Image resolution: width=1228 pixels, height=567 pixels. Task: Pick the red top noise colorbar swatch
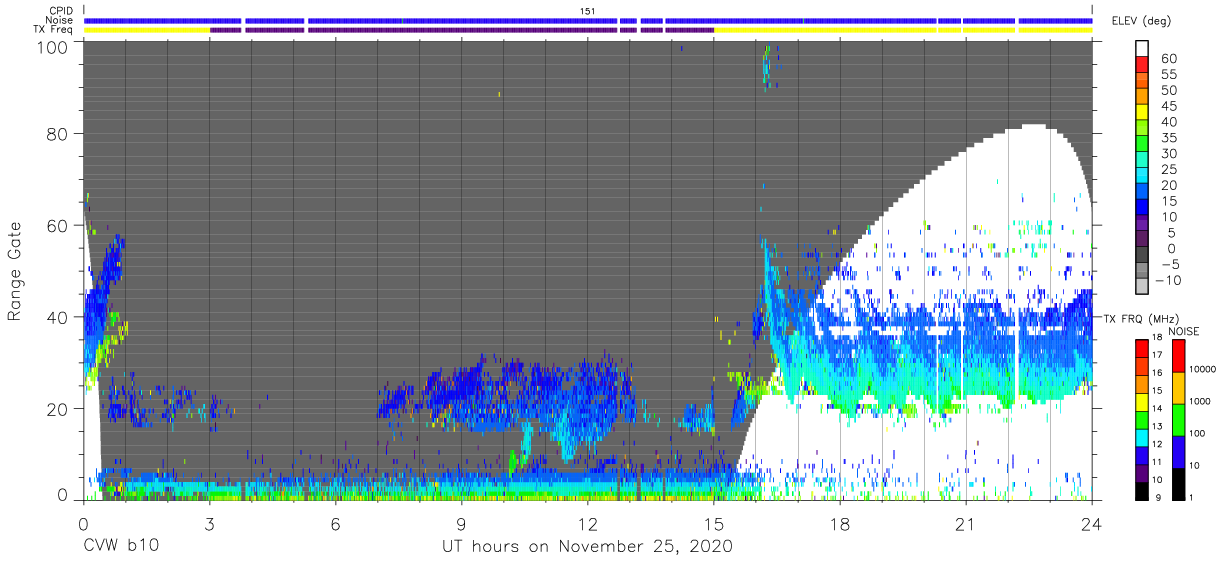[x=1181, y=356]
